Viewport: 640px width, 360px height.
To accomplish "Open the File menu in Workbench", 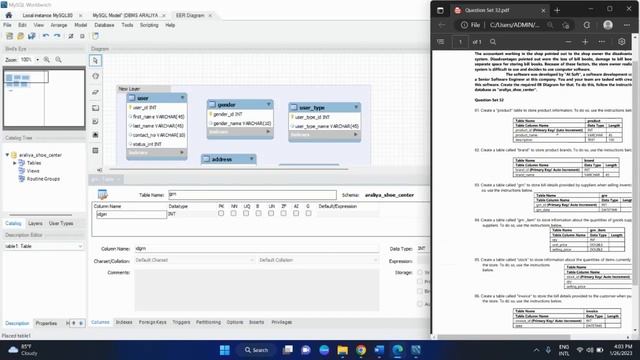I will click(x=7, y=25).
